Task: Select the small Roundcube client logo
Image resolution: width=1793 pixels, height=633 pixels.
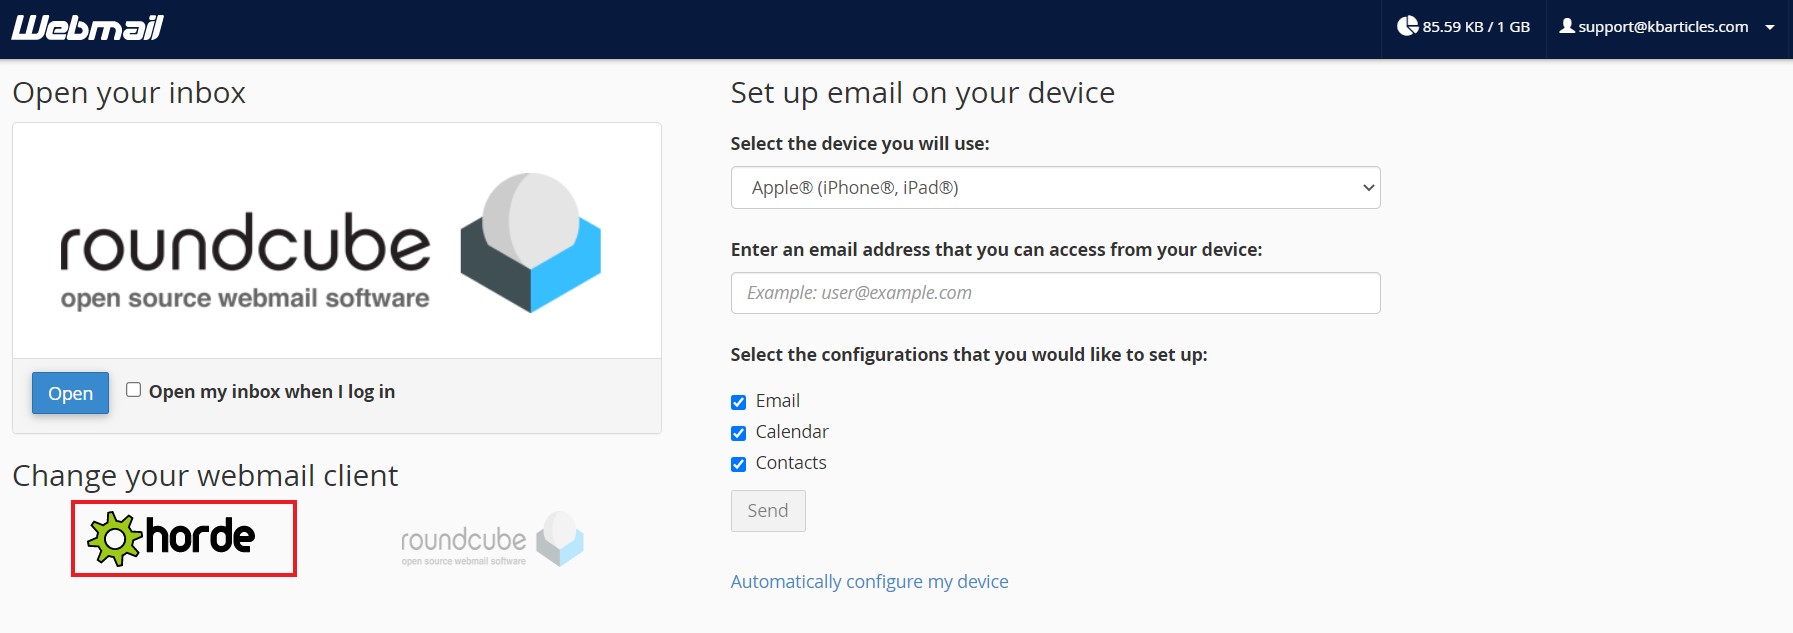Action: coord(492,539)
